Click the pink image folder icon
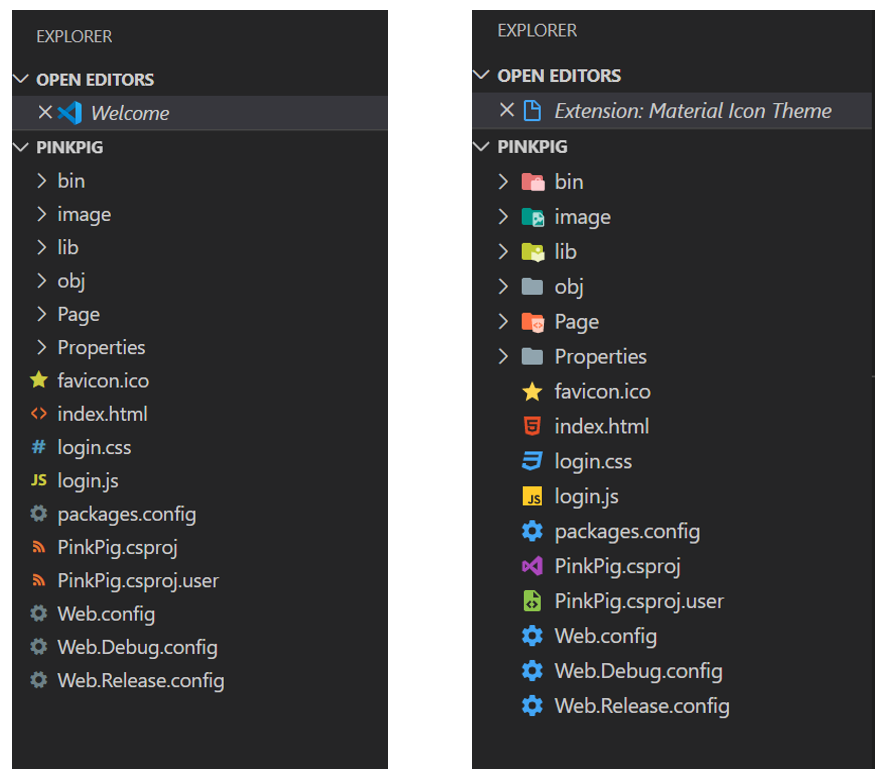 [533, 216]
